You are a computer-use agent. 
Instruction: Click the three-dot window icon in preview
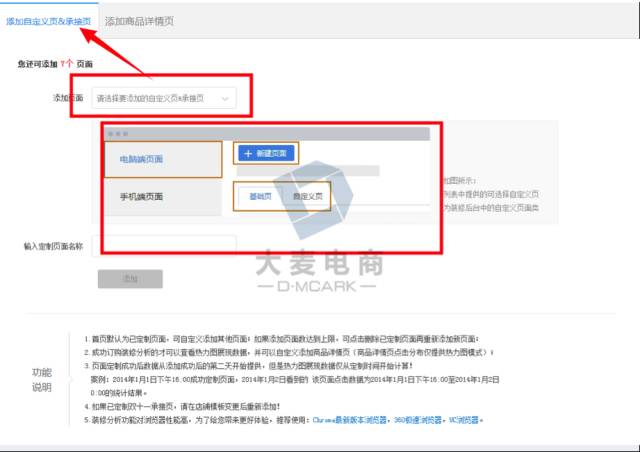(x=119, y=133)
